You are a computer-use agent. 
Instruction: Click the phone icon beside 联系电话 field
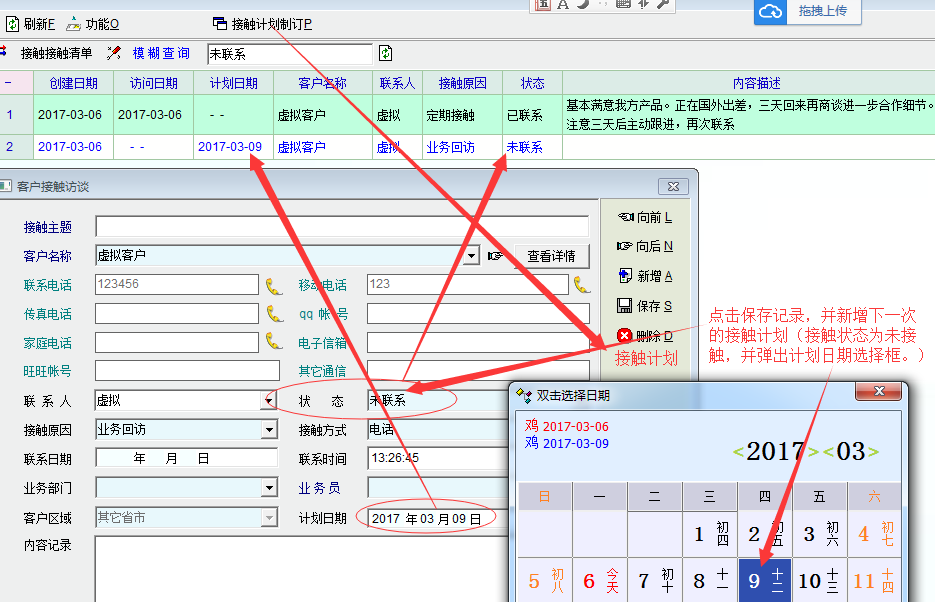point(274,285)
